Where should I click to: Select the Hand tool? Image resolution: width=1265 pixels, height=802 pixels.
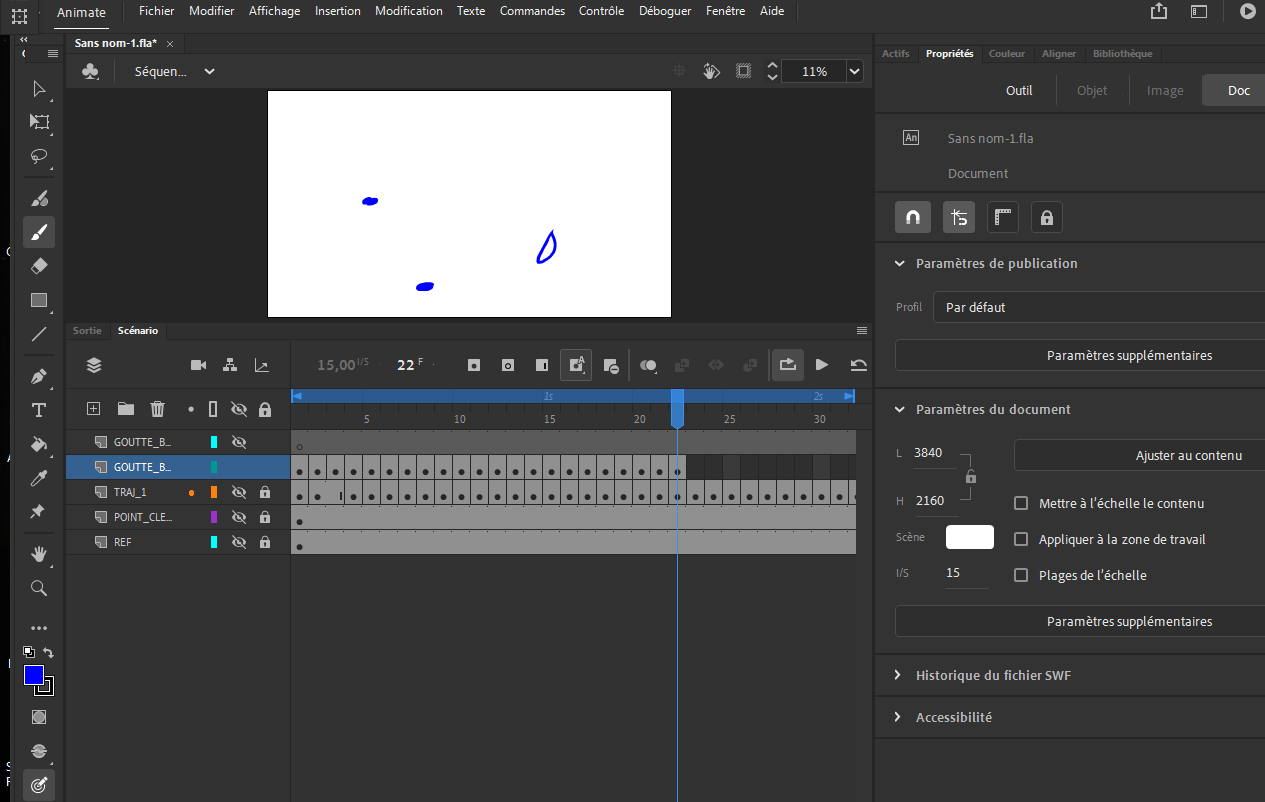point(39,554)
